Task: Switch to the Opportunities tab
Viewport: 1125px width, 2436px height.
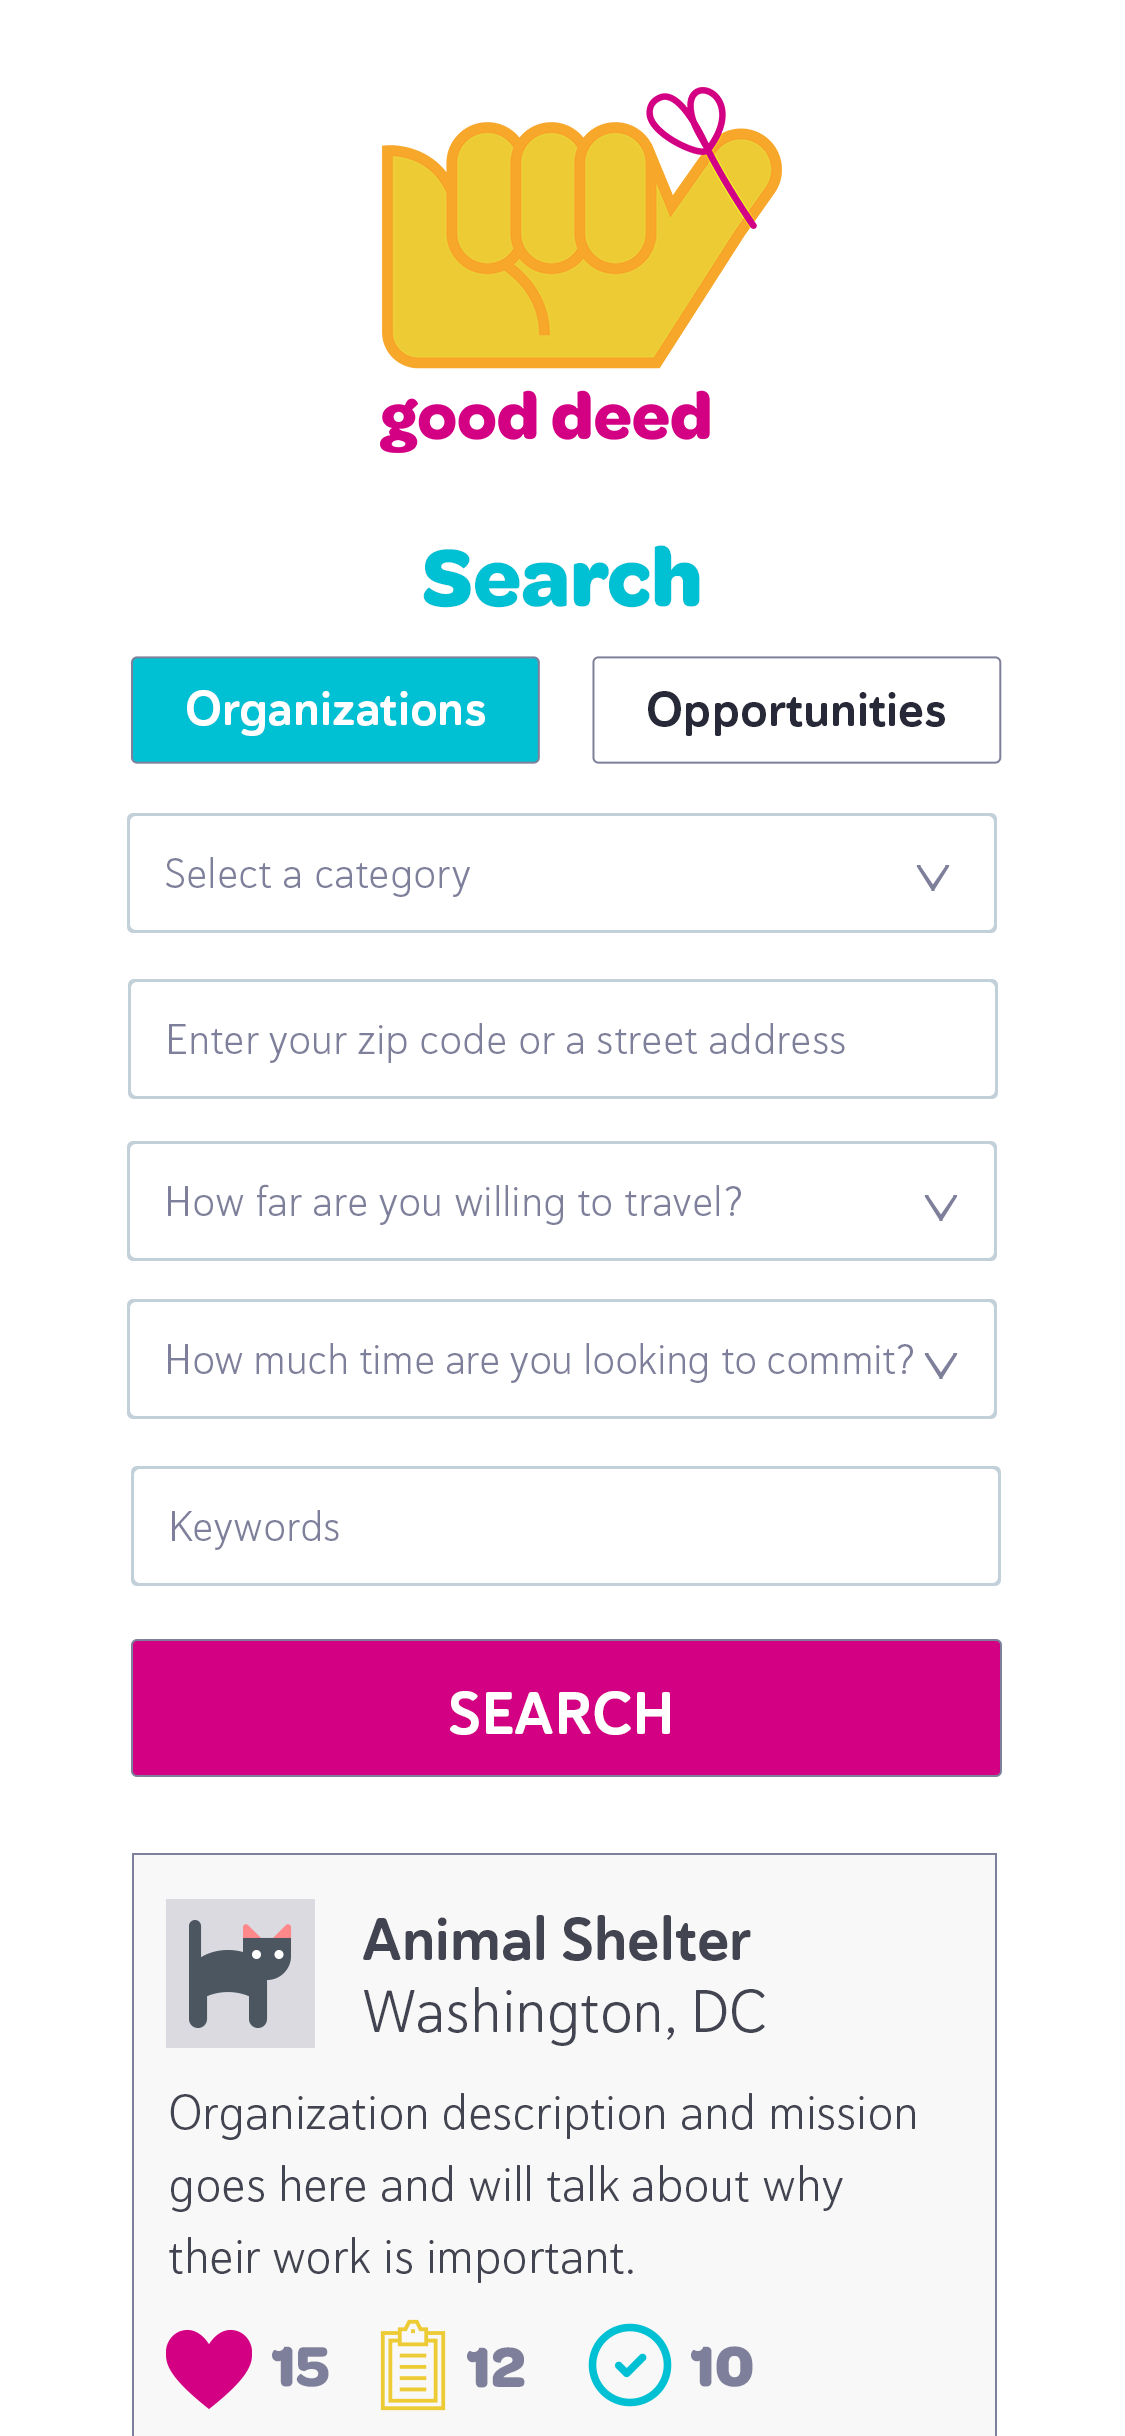Action: click(796, 710)
